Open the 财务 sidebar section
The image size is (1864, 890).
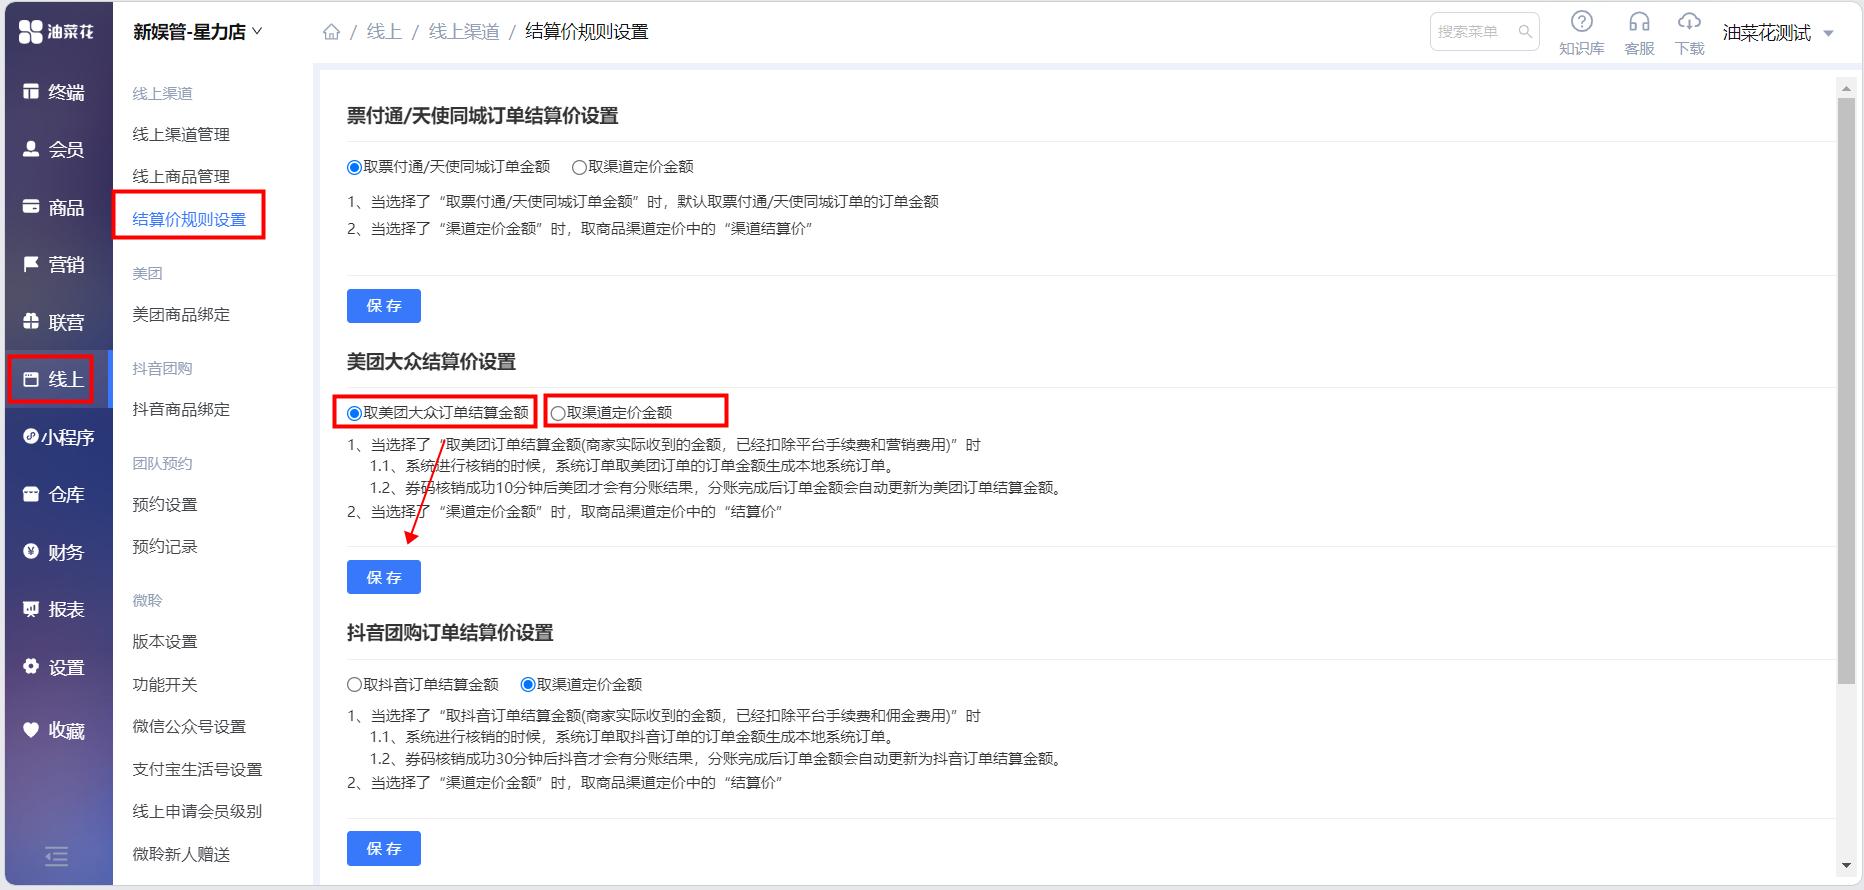(55, 552)
